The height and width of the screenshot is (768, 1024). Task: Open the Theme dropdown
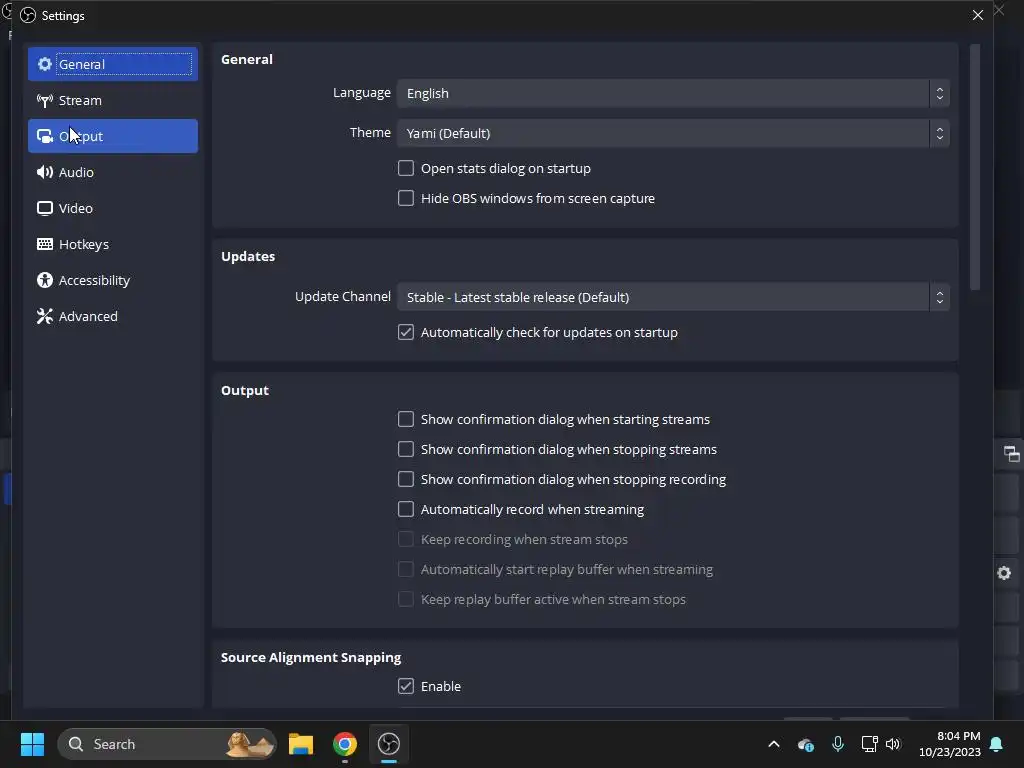click(673, 133)
